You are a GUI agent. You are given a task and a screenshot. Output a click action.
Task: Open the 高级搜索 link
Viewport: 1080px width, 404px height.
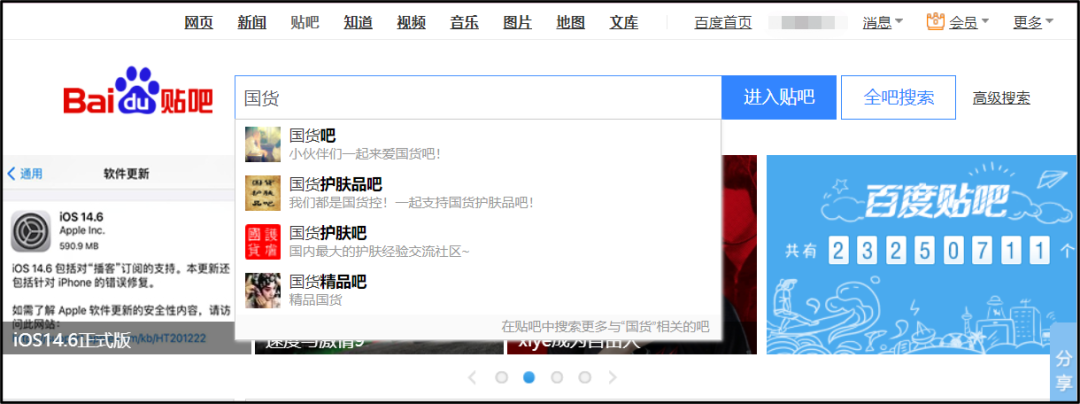1001,98
